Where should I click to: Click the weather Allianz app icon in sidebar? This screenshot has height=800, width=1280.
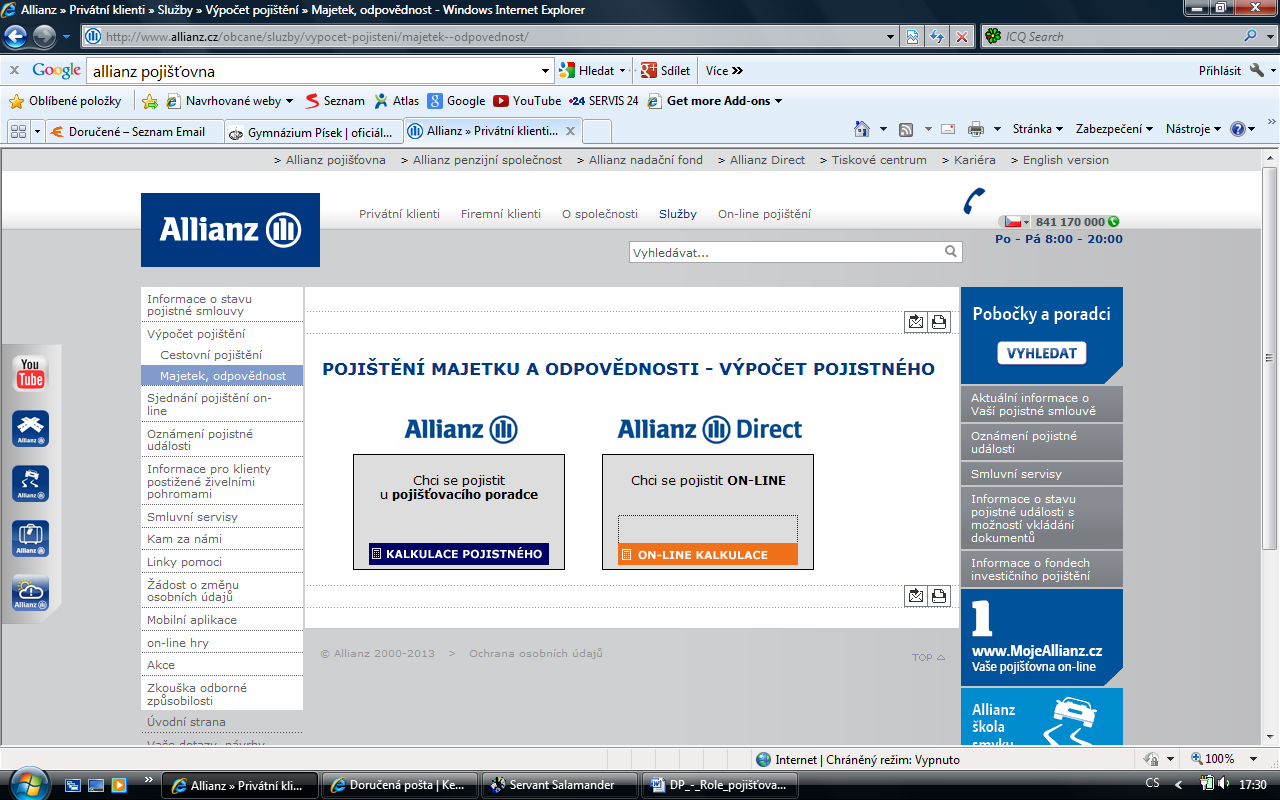point(30,593)
